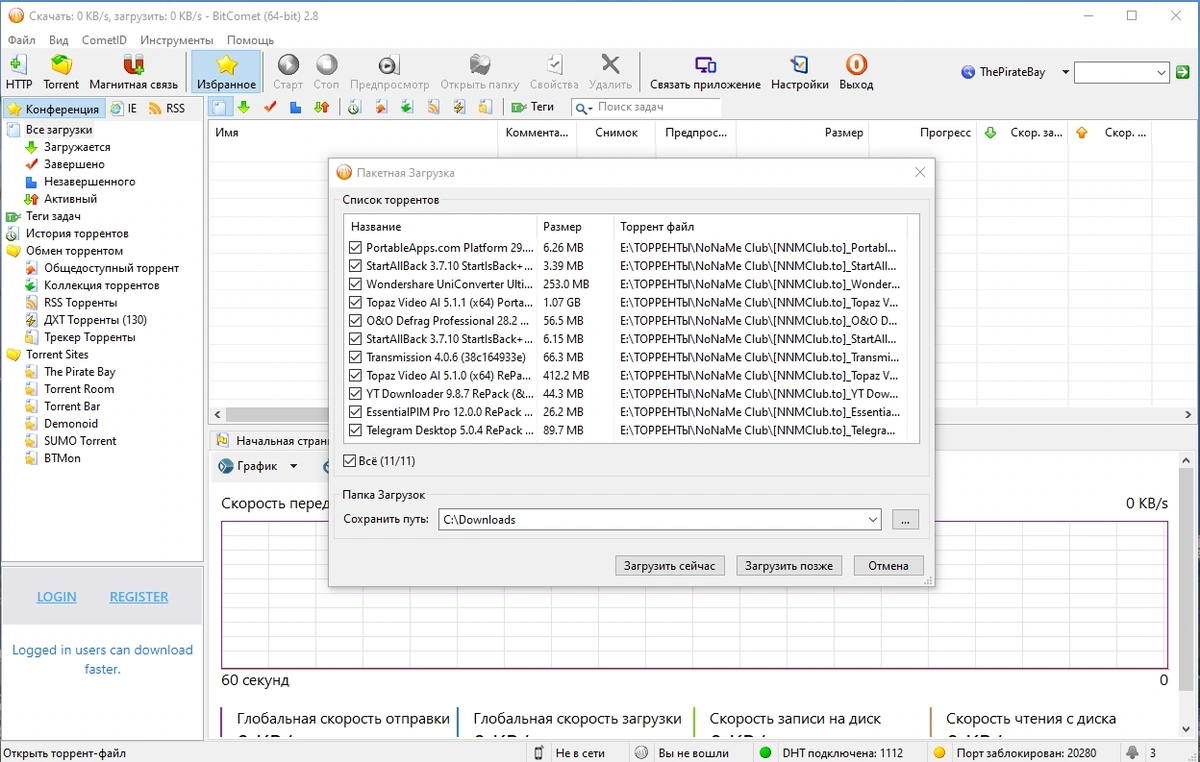This screenshot has width=1200, height=762.
Task: Sort torrent list by Размер column header
Action: 575,227
